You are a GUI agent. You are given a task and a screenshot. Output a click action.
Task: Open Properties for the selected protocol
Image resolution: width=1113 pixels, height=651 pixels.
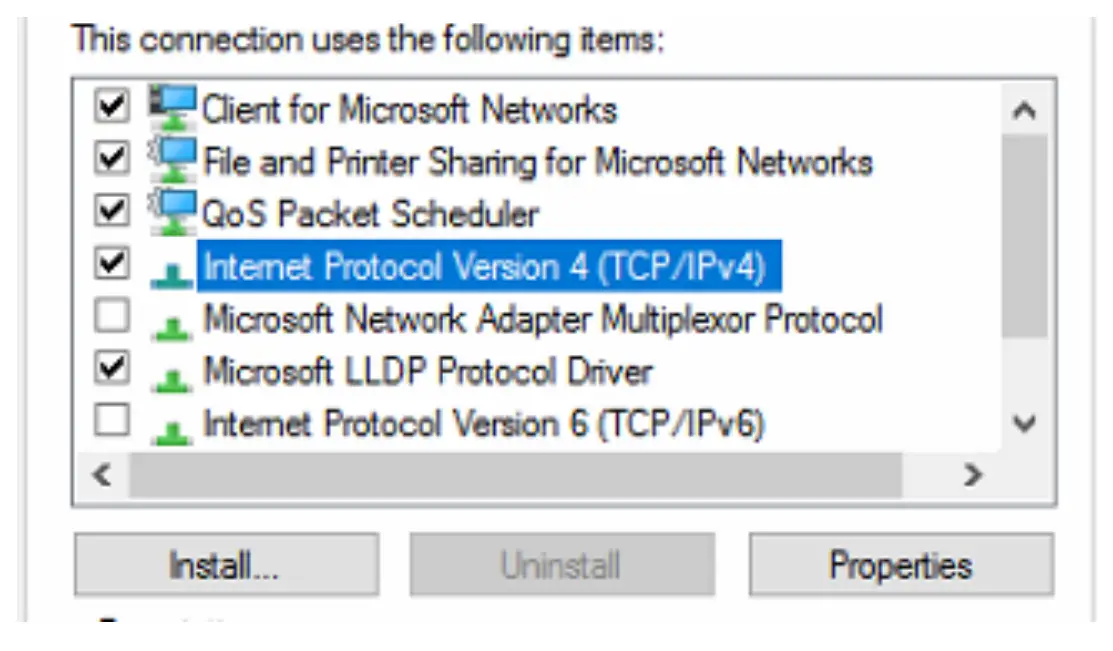tap(899, 565)
